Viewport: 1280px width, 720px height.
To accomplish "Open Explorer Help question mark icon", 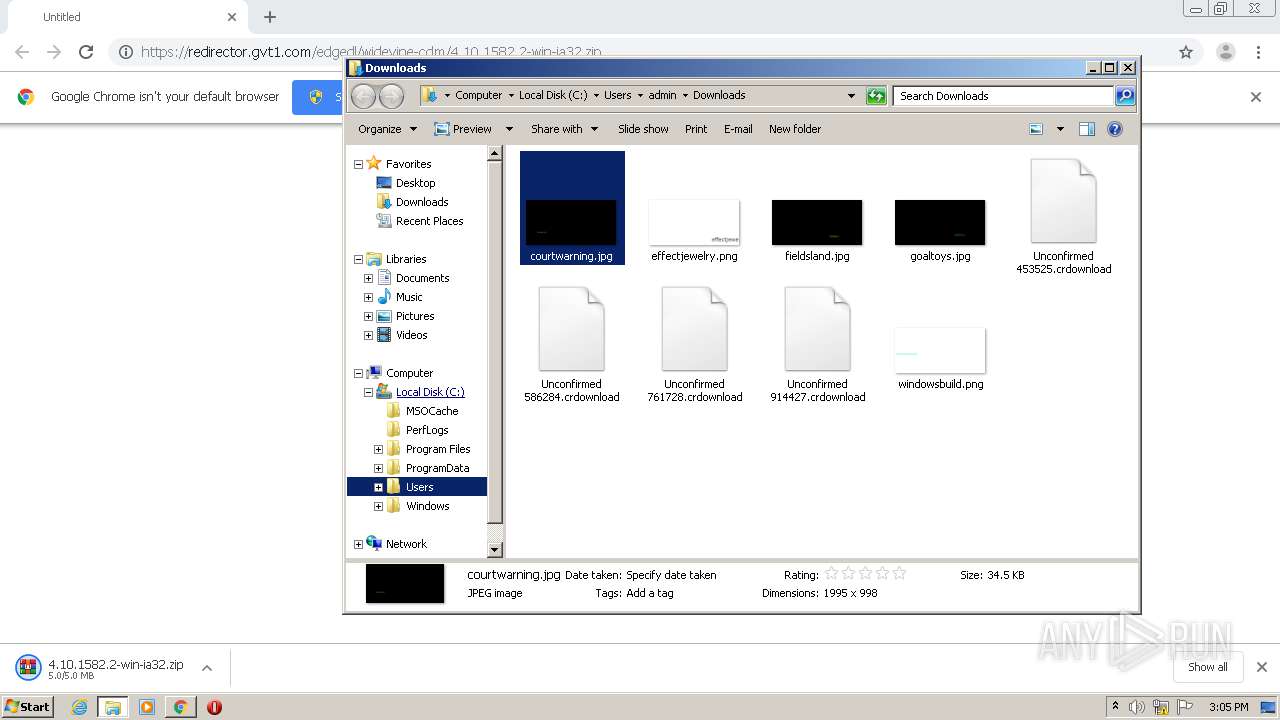I will 1115,129.
